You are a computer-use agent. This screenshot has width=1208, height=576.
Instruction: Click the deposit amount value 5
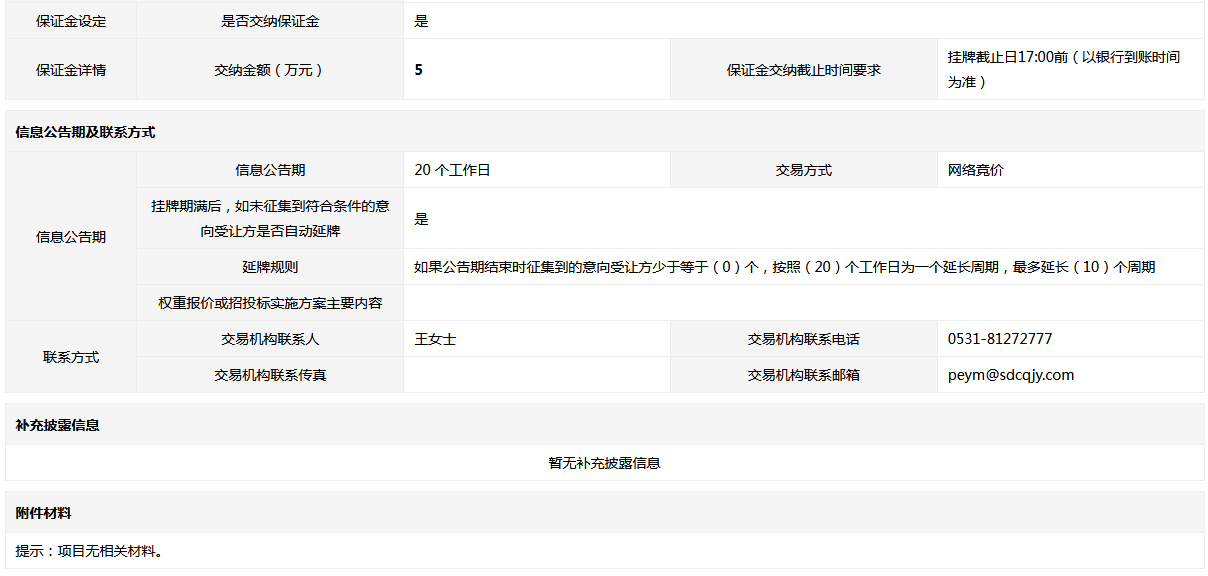tap(419, 70)
